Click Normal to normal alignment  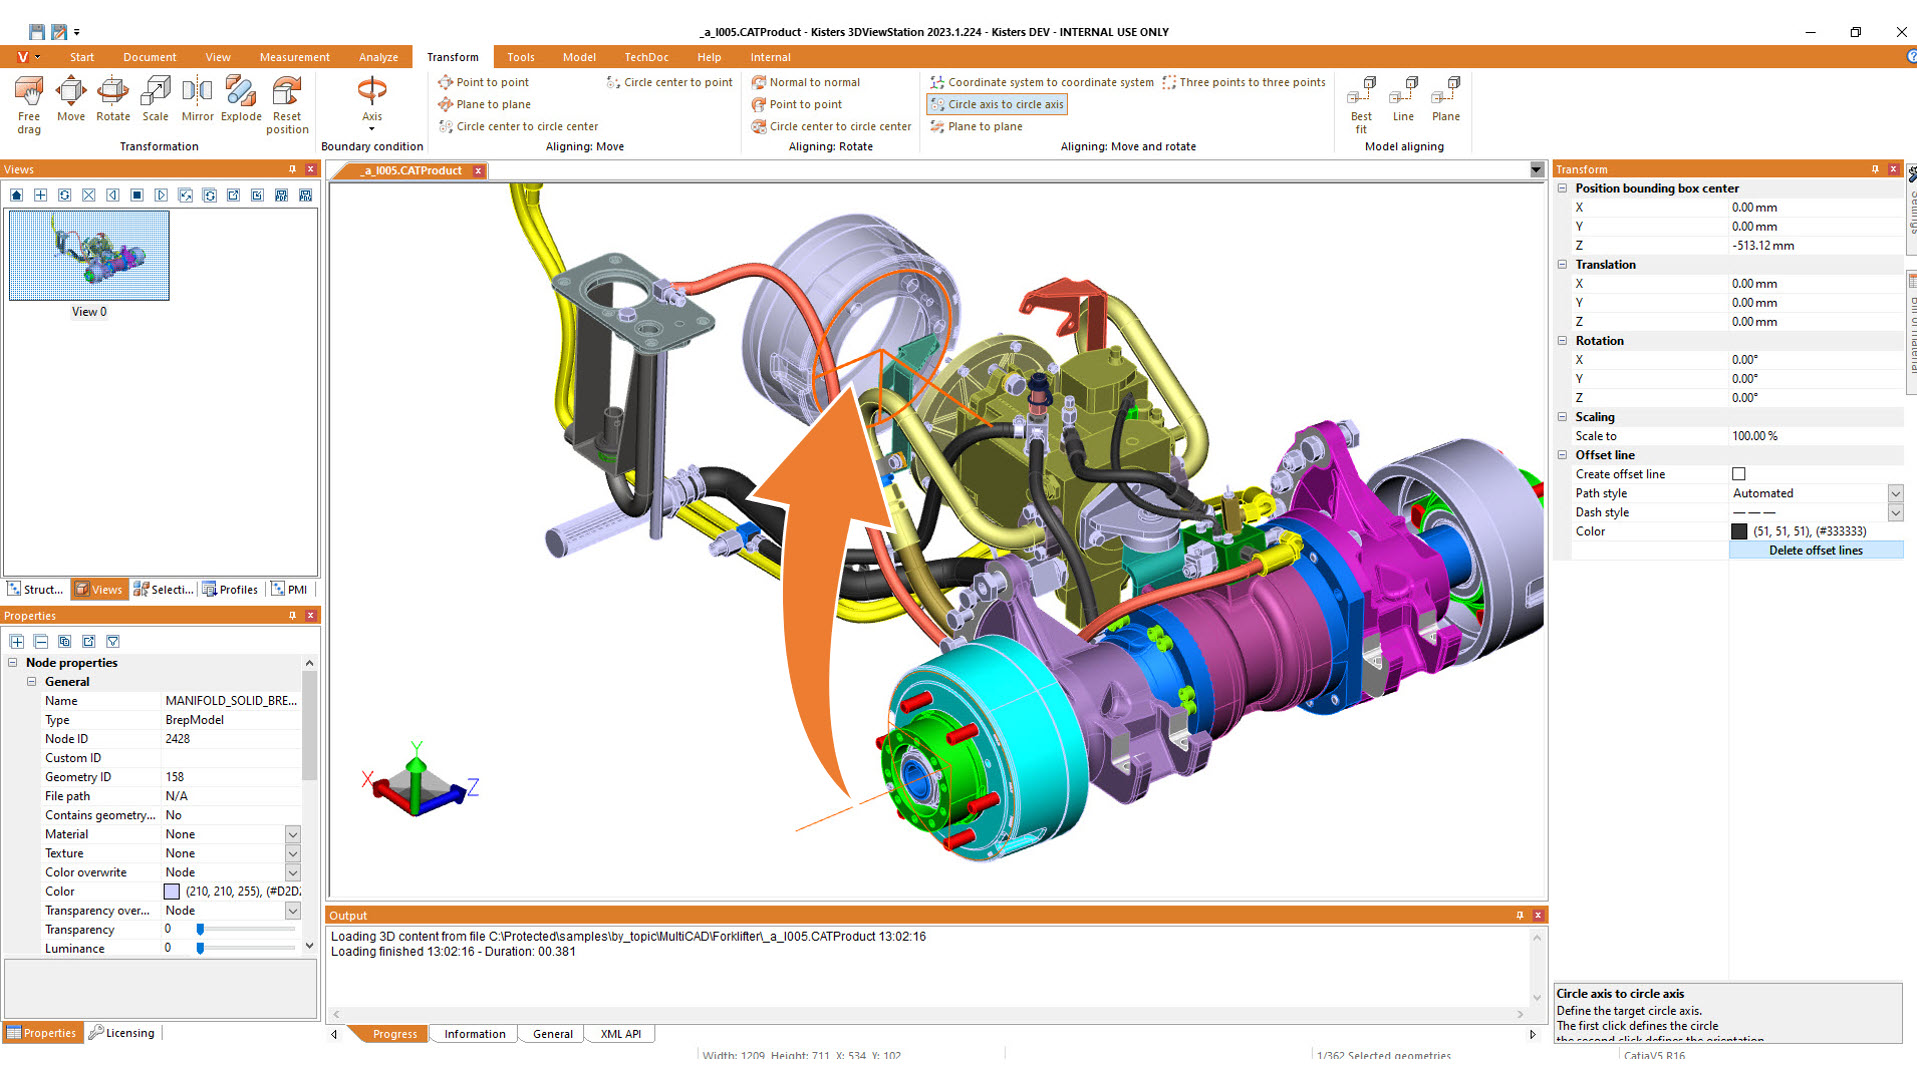pos(806,82)
